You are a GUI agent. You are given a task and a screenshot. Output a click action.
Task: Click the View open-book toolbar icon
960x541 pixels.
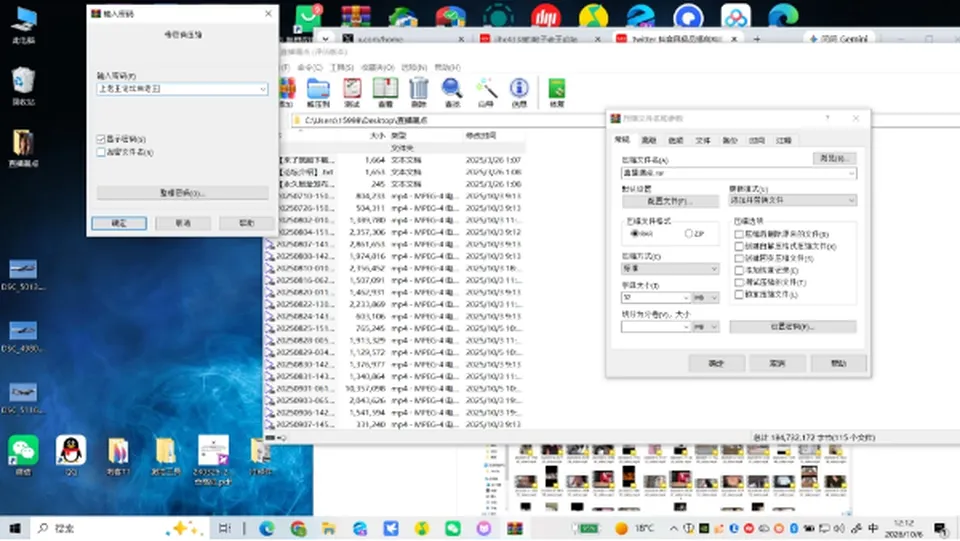[385, 92]
